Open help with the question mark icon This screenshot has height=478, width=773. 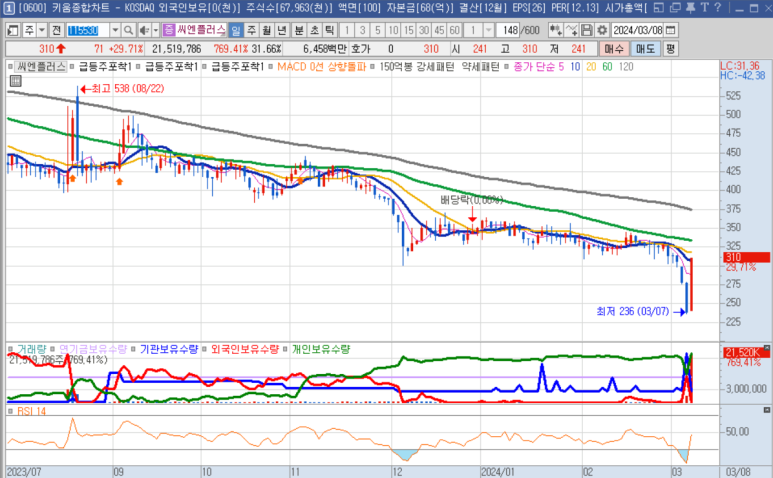tap(717, 7)
